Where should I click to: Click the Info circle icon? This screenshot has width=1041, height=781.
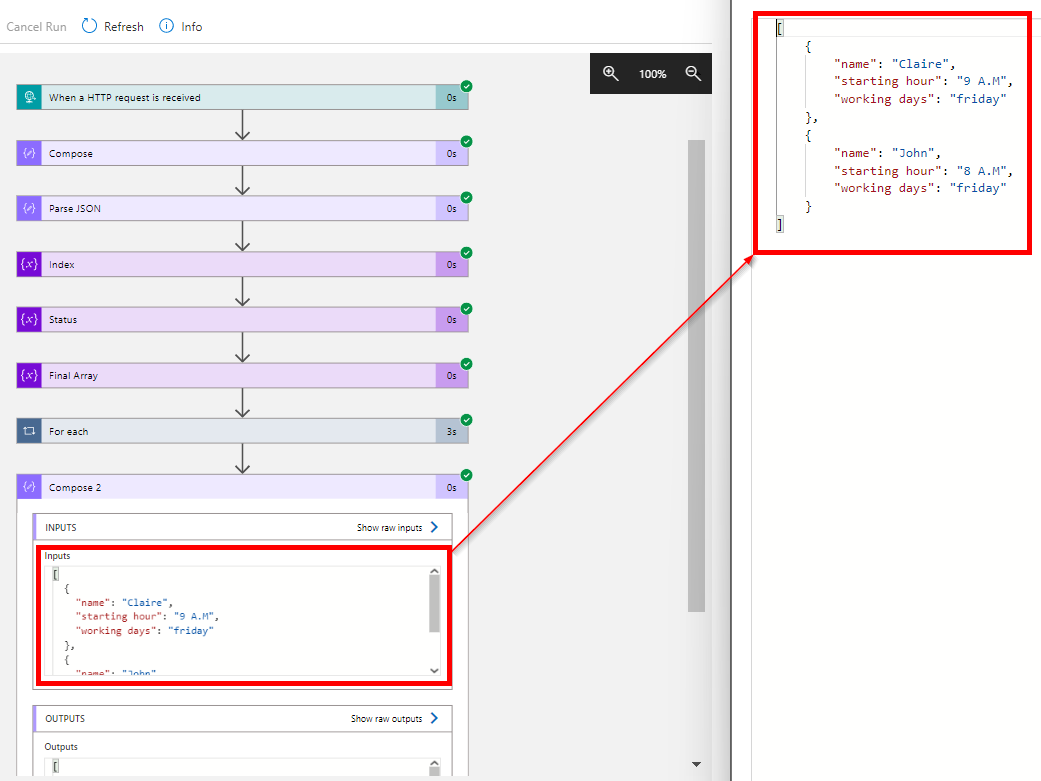[x=166, y=26]
